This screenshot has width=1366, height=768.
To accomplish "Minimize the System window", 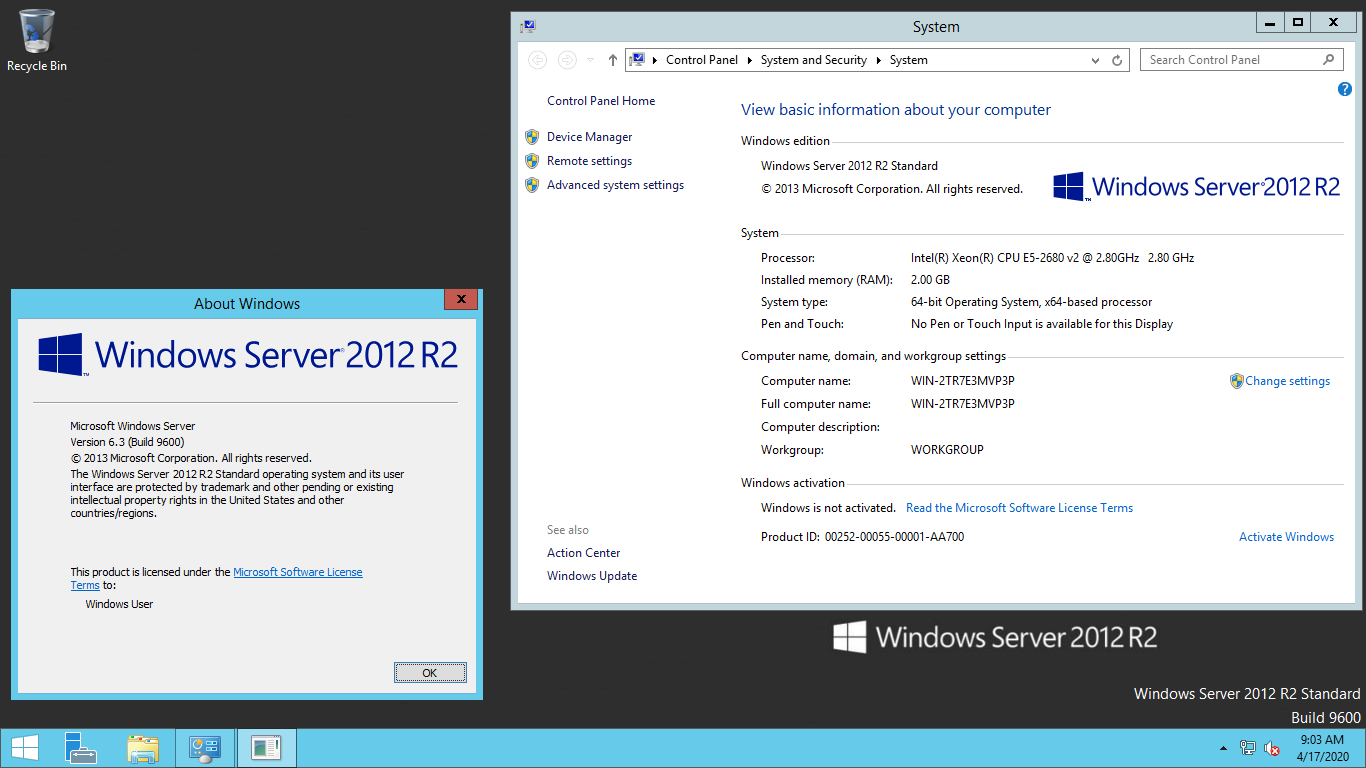I will pyautogui.click(x=1271, y=22).
